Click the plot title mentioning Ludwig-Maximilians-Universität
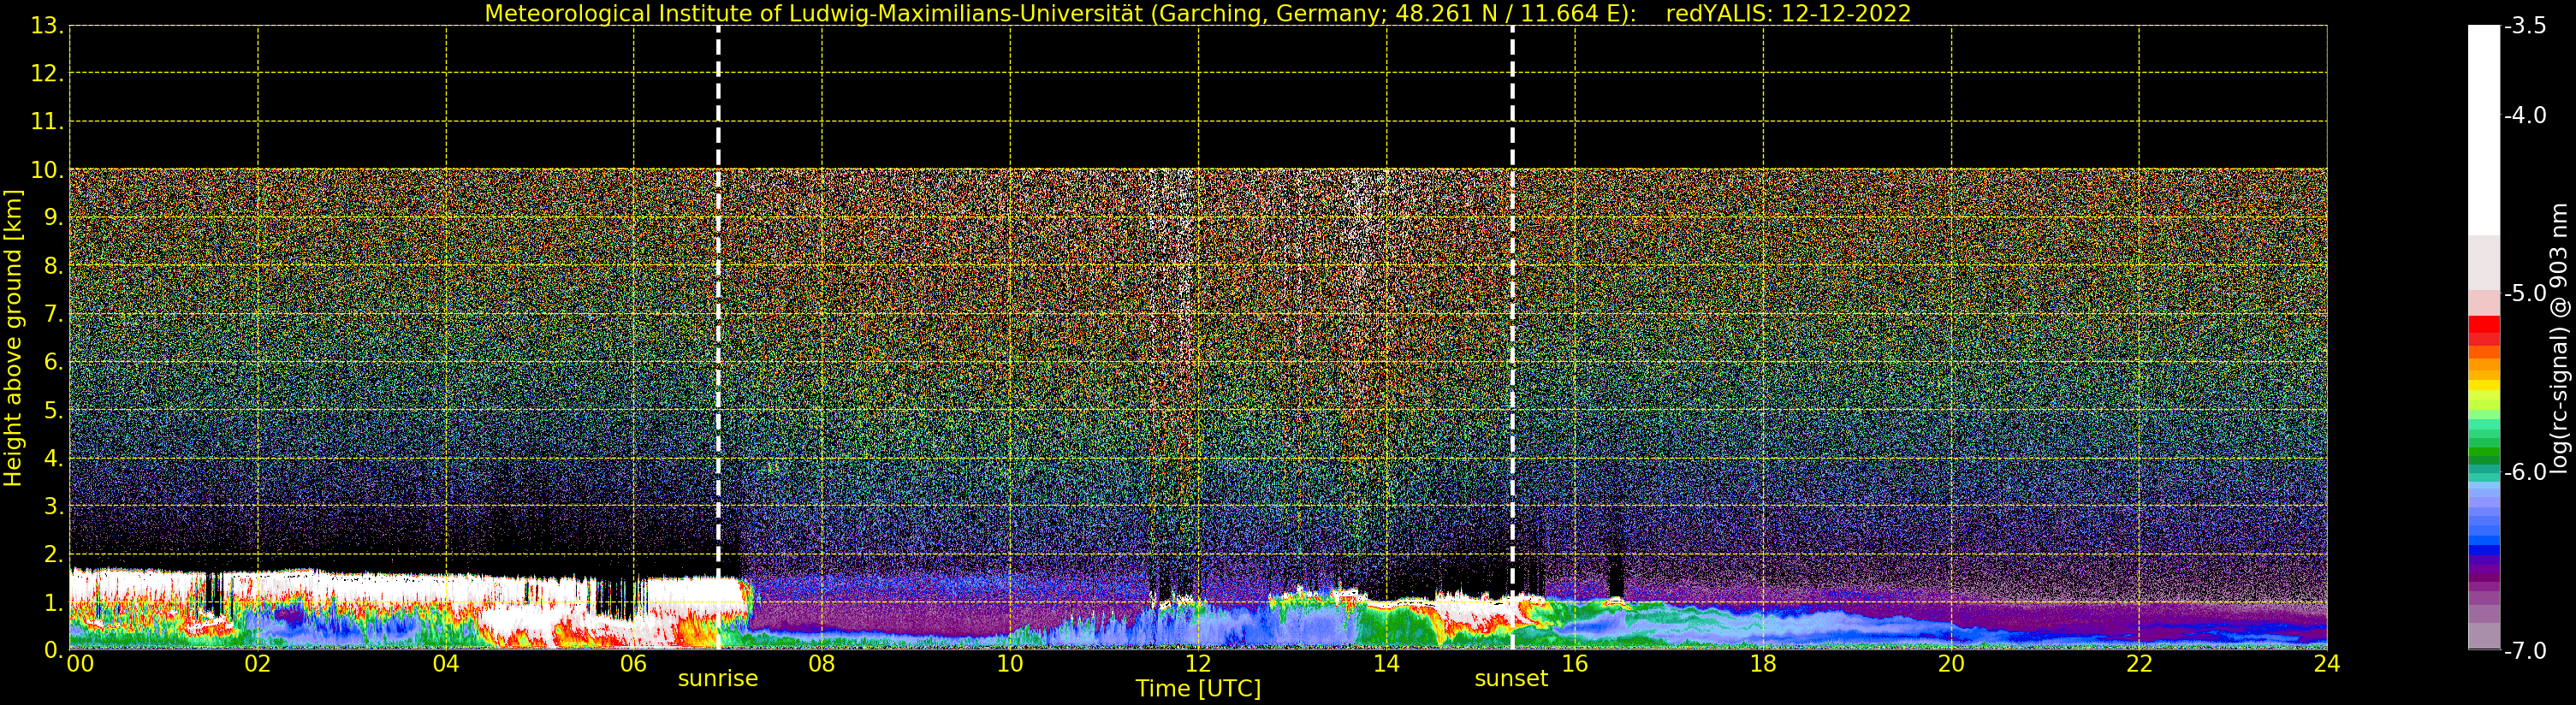The image size is (2576, 705). point(1197,14)
